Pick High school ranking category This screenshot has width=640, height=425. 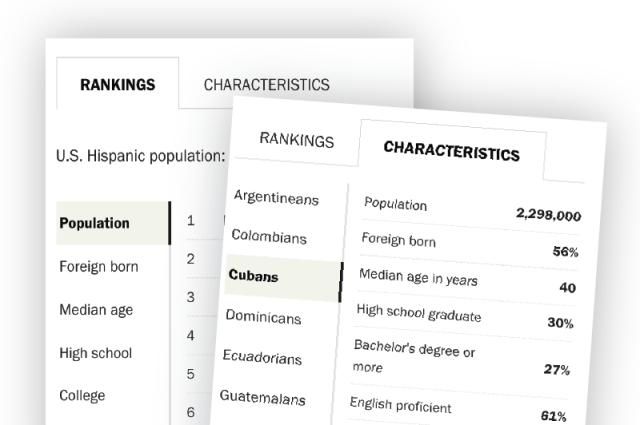tap(95, 353)
